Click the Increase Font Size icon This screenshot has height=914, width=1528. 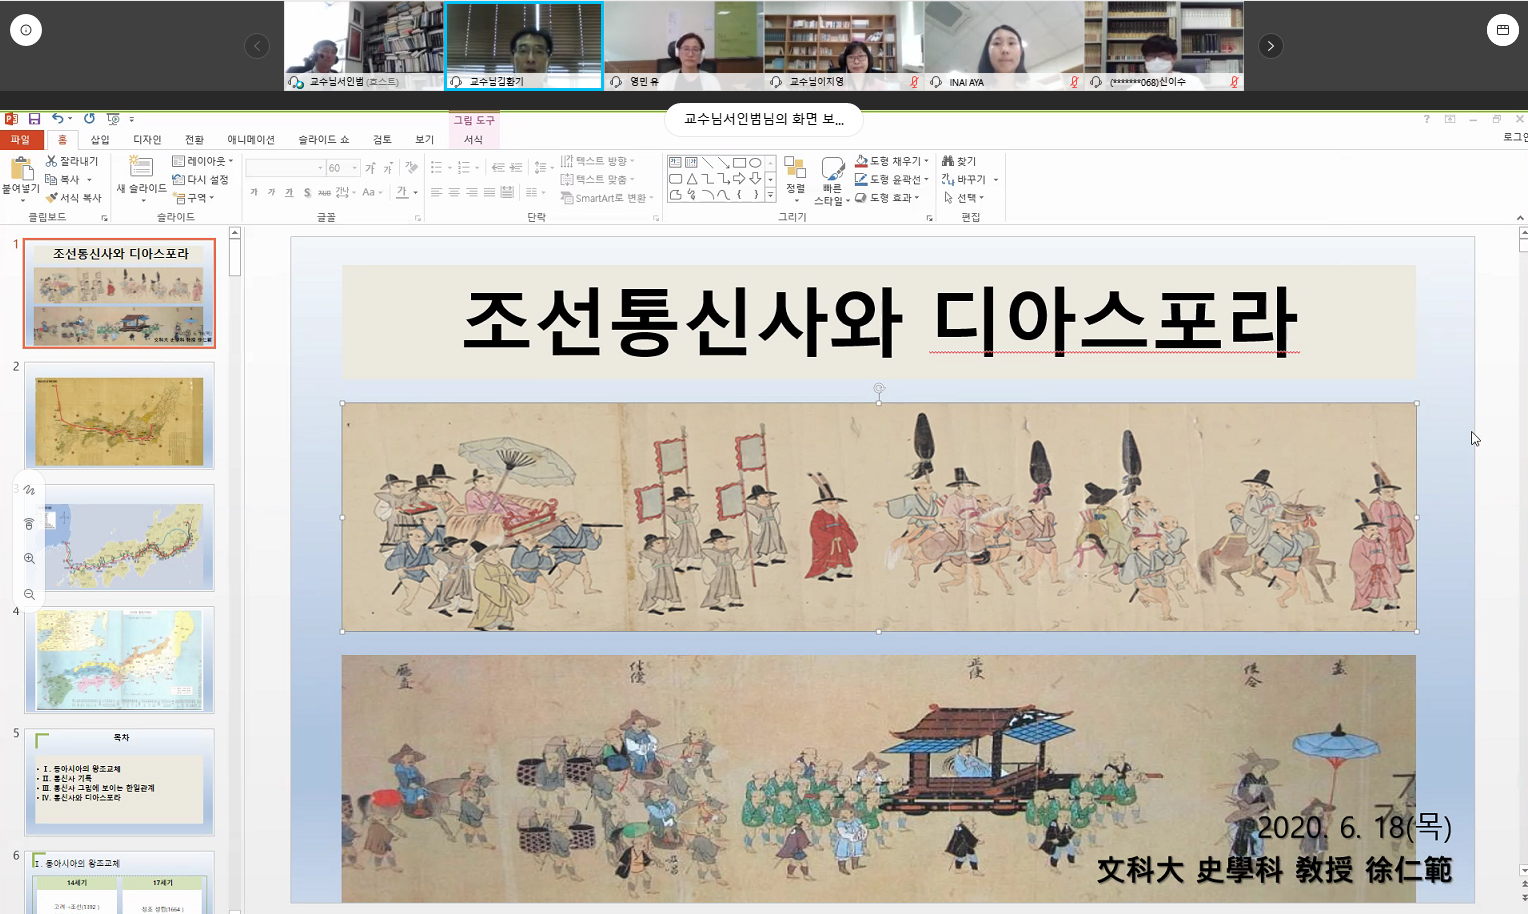click(x=370, y=168)
